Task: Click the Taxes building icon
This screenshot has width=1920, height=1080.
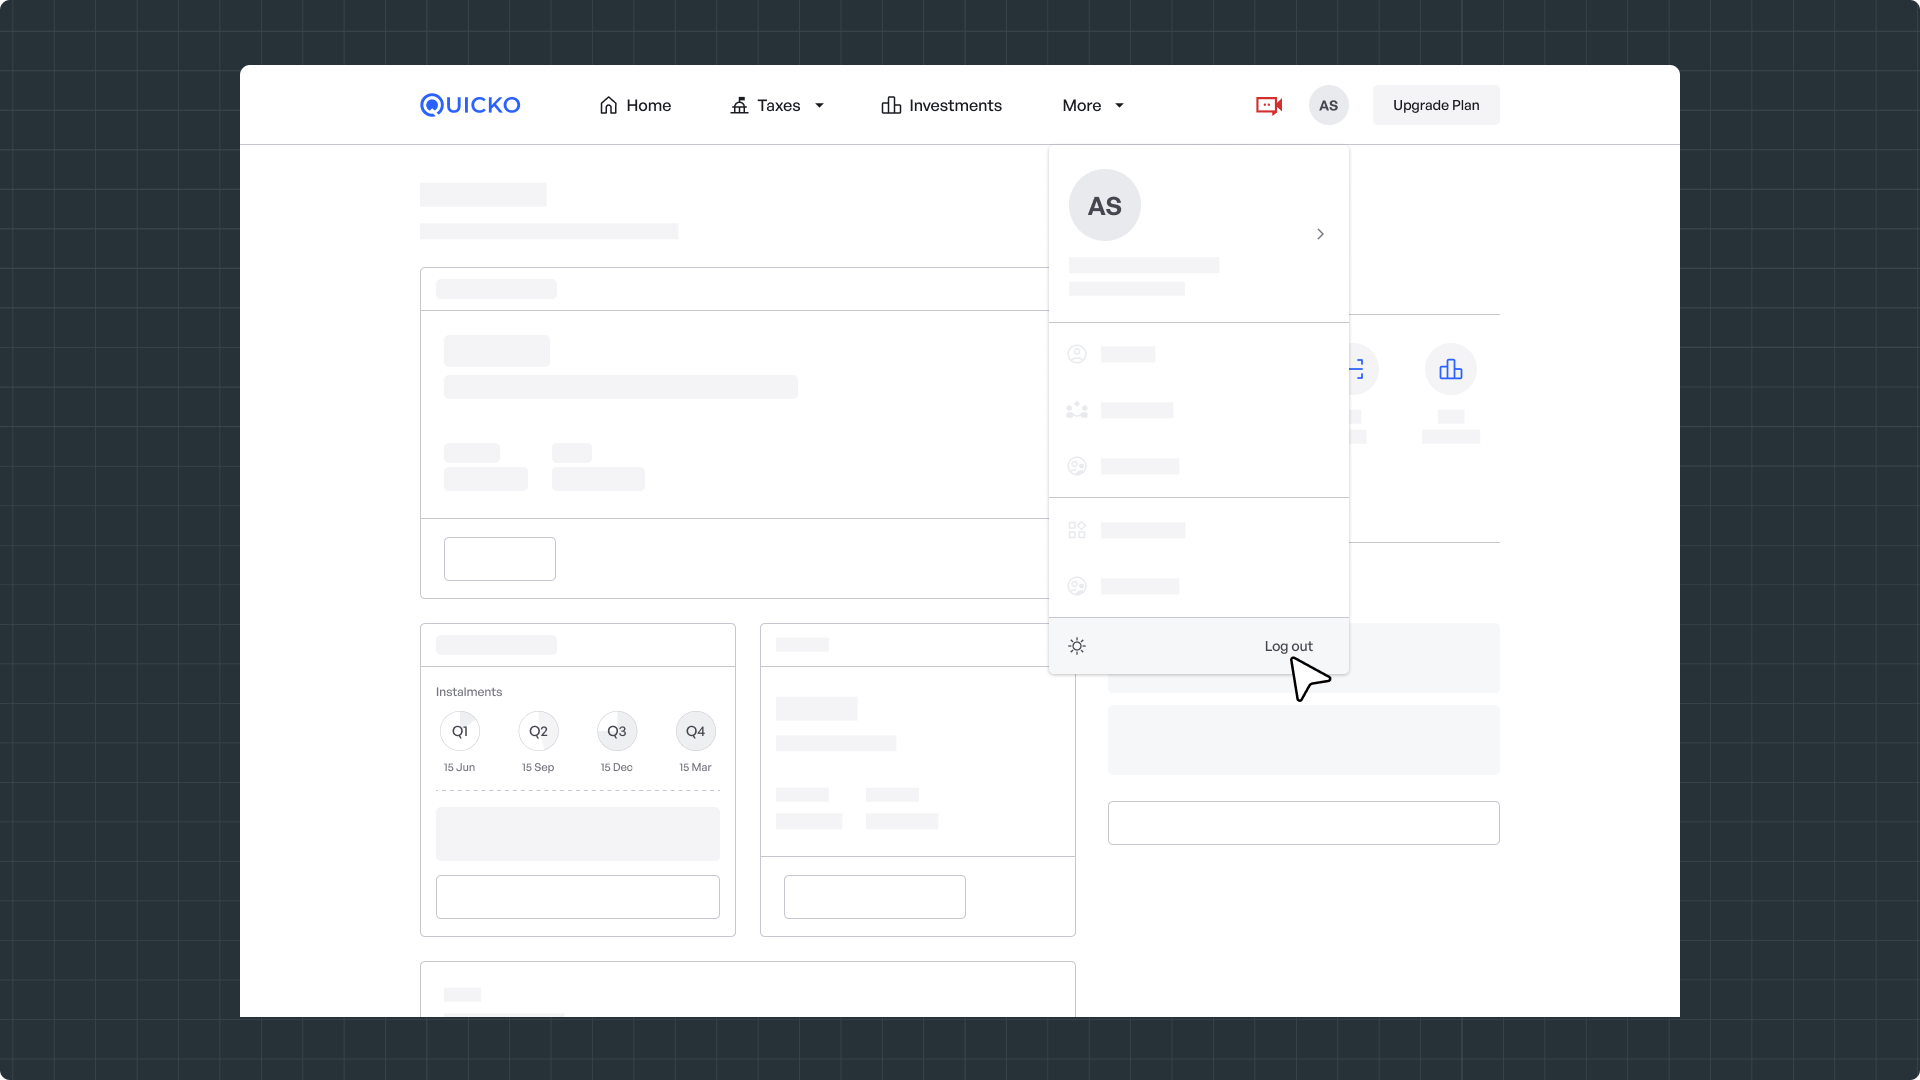Action: [739, 105]
